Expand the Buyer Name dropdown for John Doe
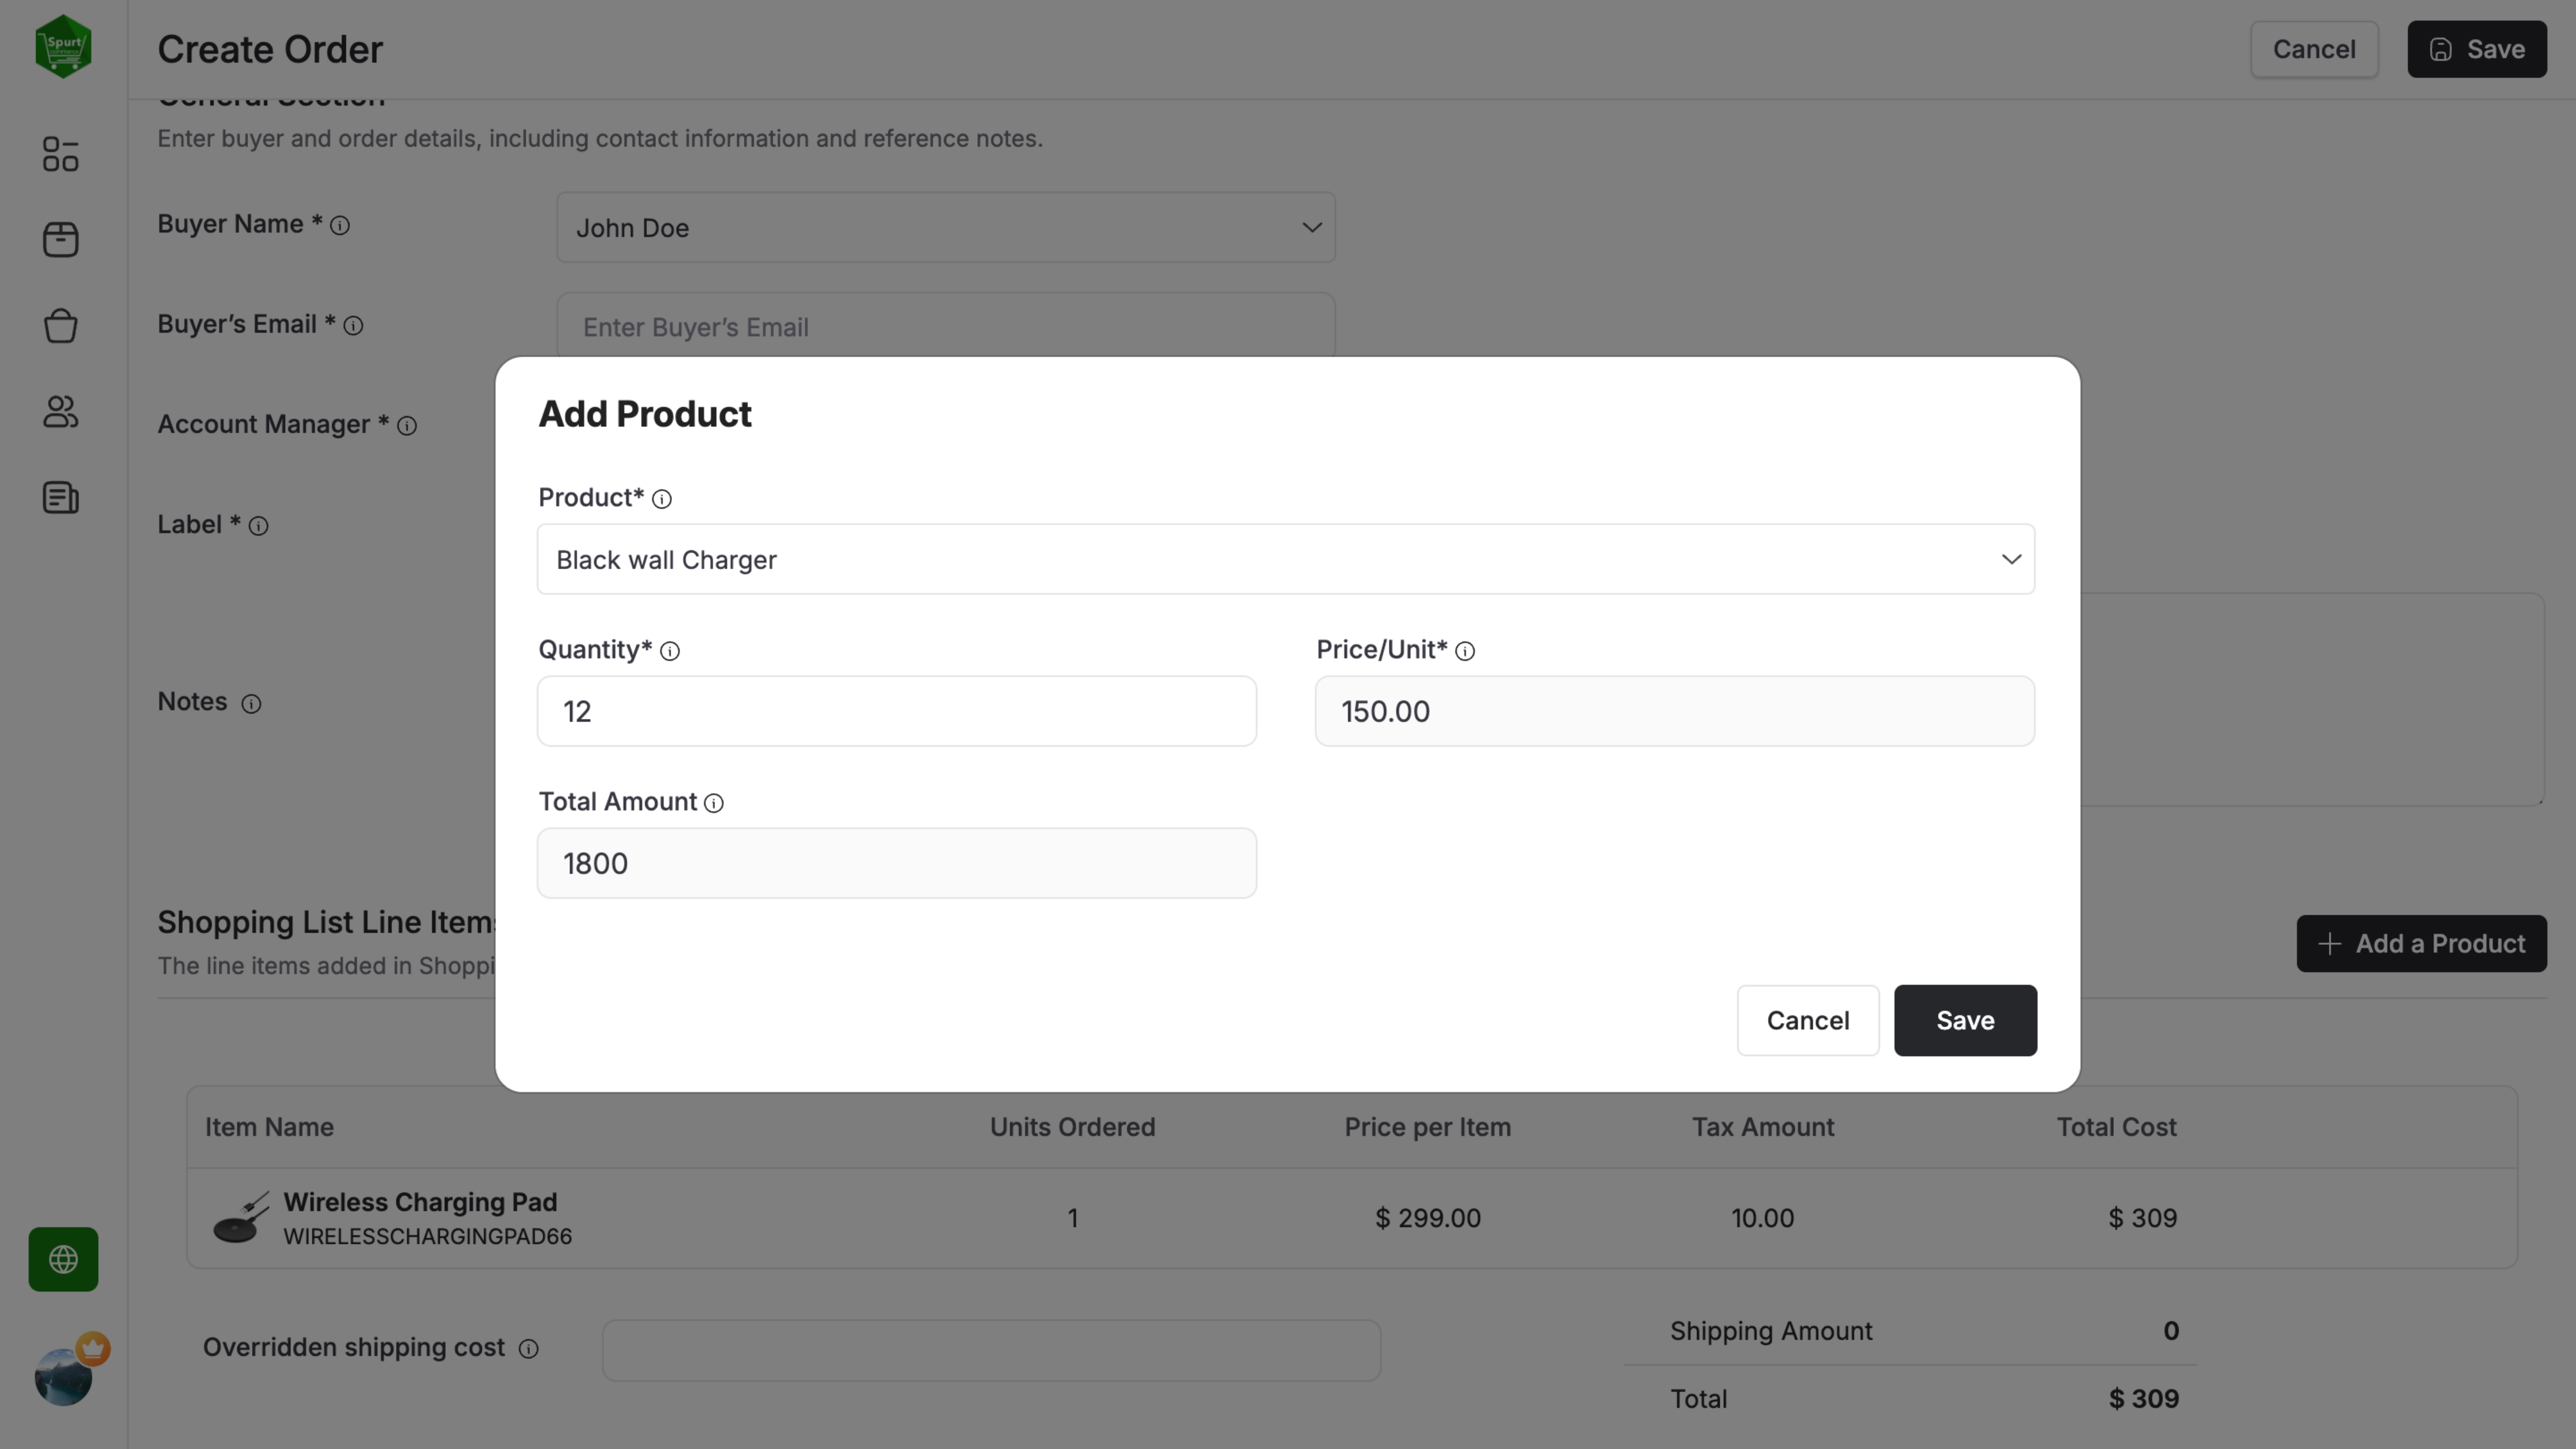The width and height of the screenshot is (2576, 1449). click(945, 227)
